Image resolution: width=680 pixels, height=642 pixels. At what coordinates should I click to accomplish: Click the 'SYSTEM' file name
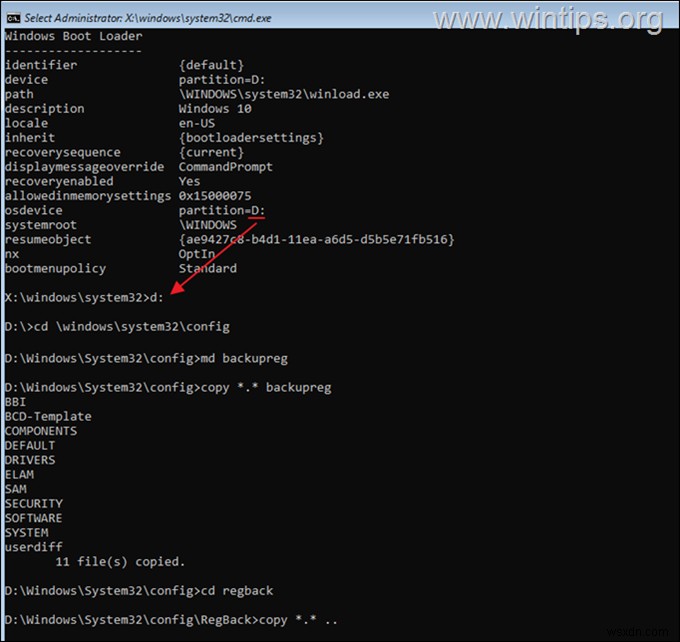[27, 533]
